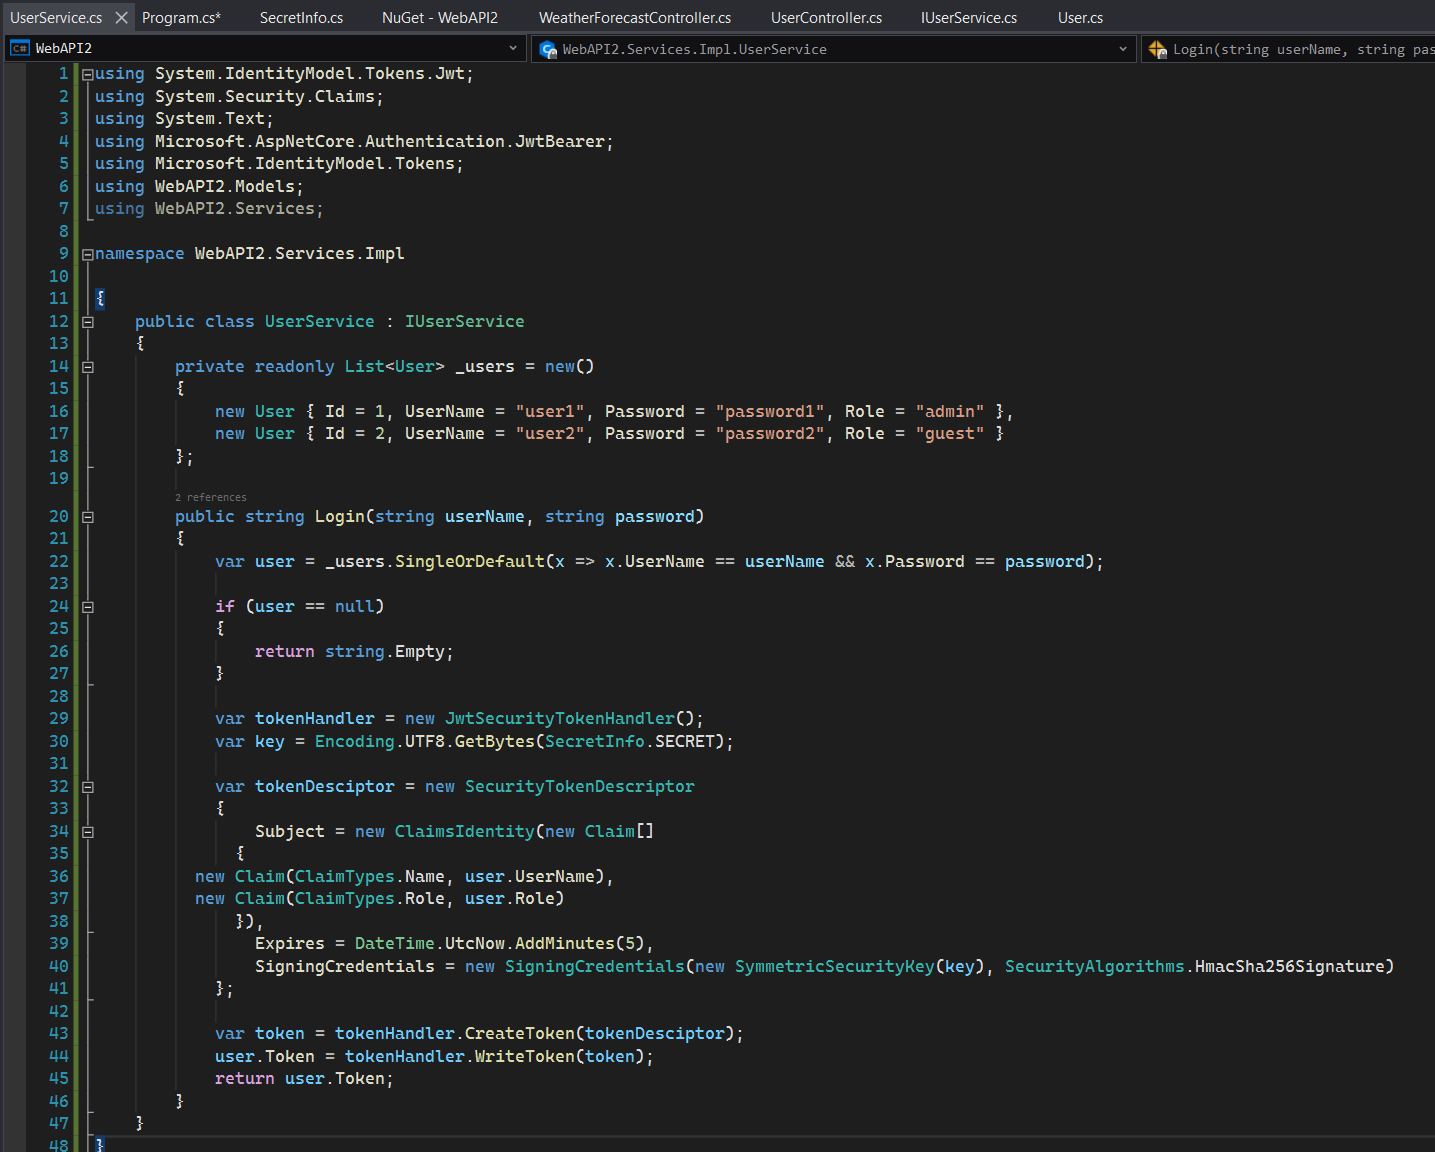Open the User.cs tab
Image resolution: width=1435 pixels, height=1152 pixels.
pyautogui.click(x=1080, y=18)
